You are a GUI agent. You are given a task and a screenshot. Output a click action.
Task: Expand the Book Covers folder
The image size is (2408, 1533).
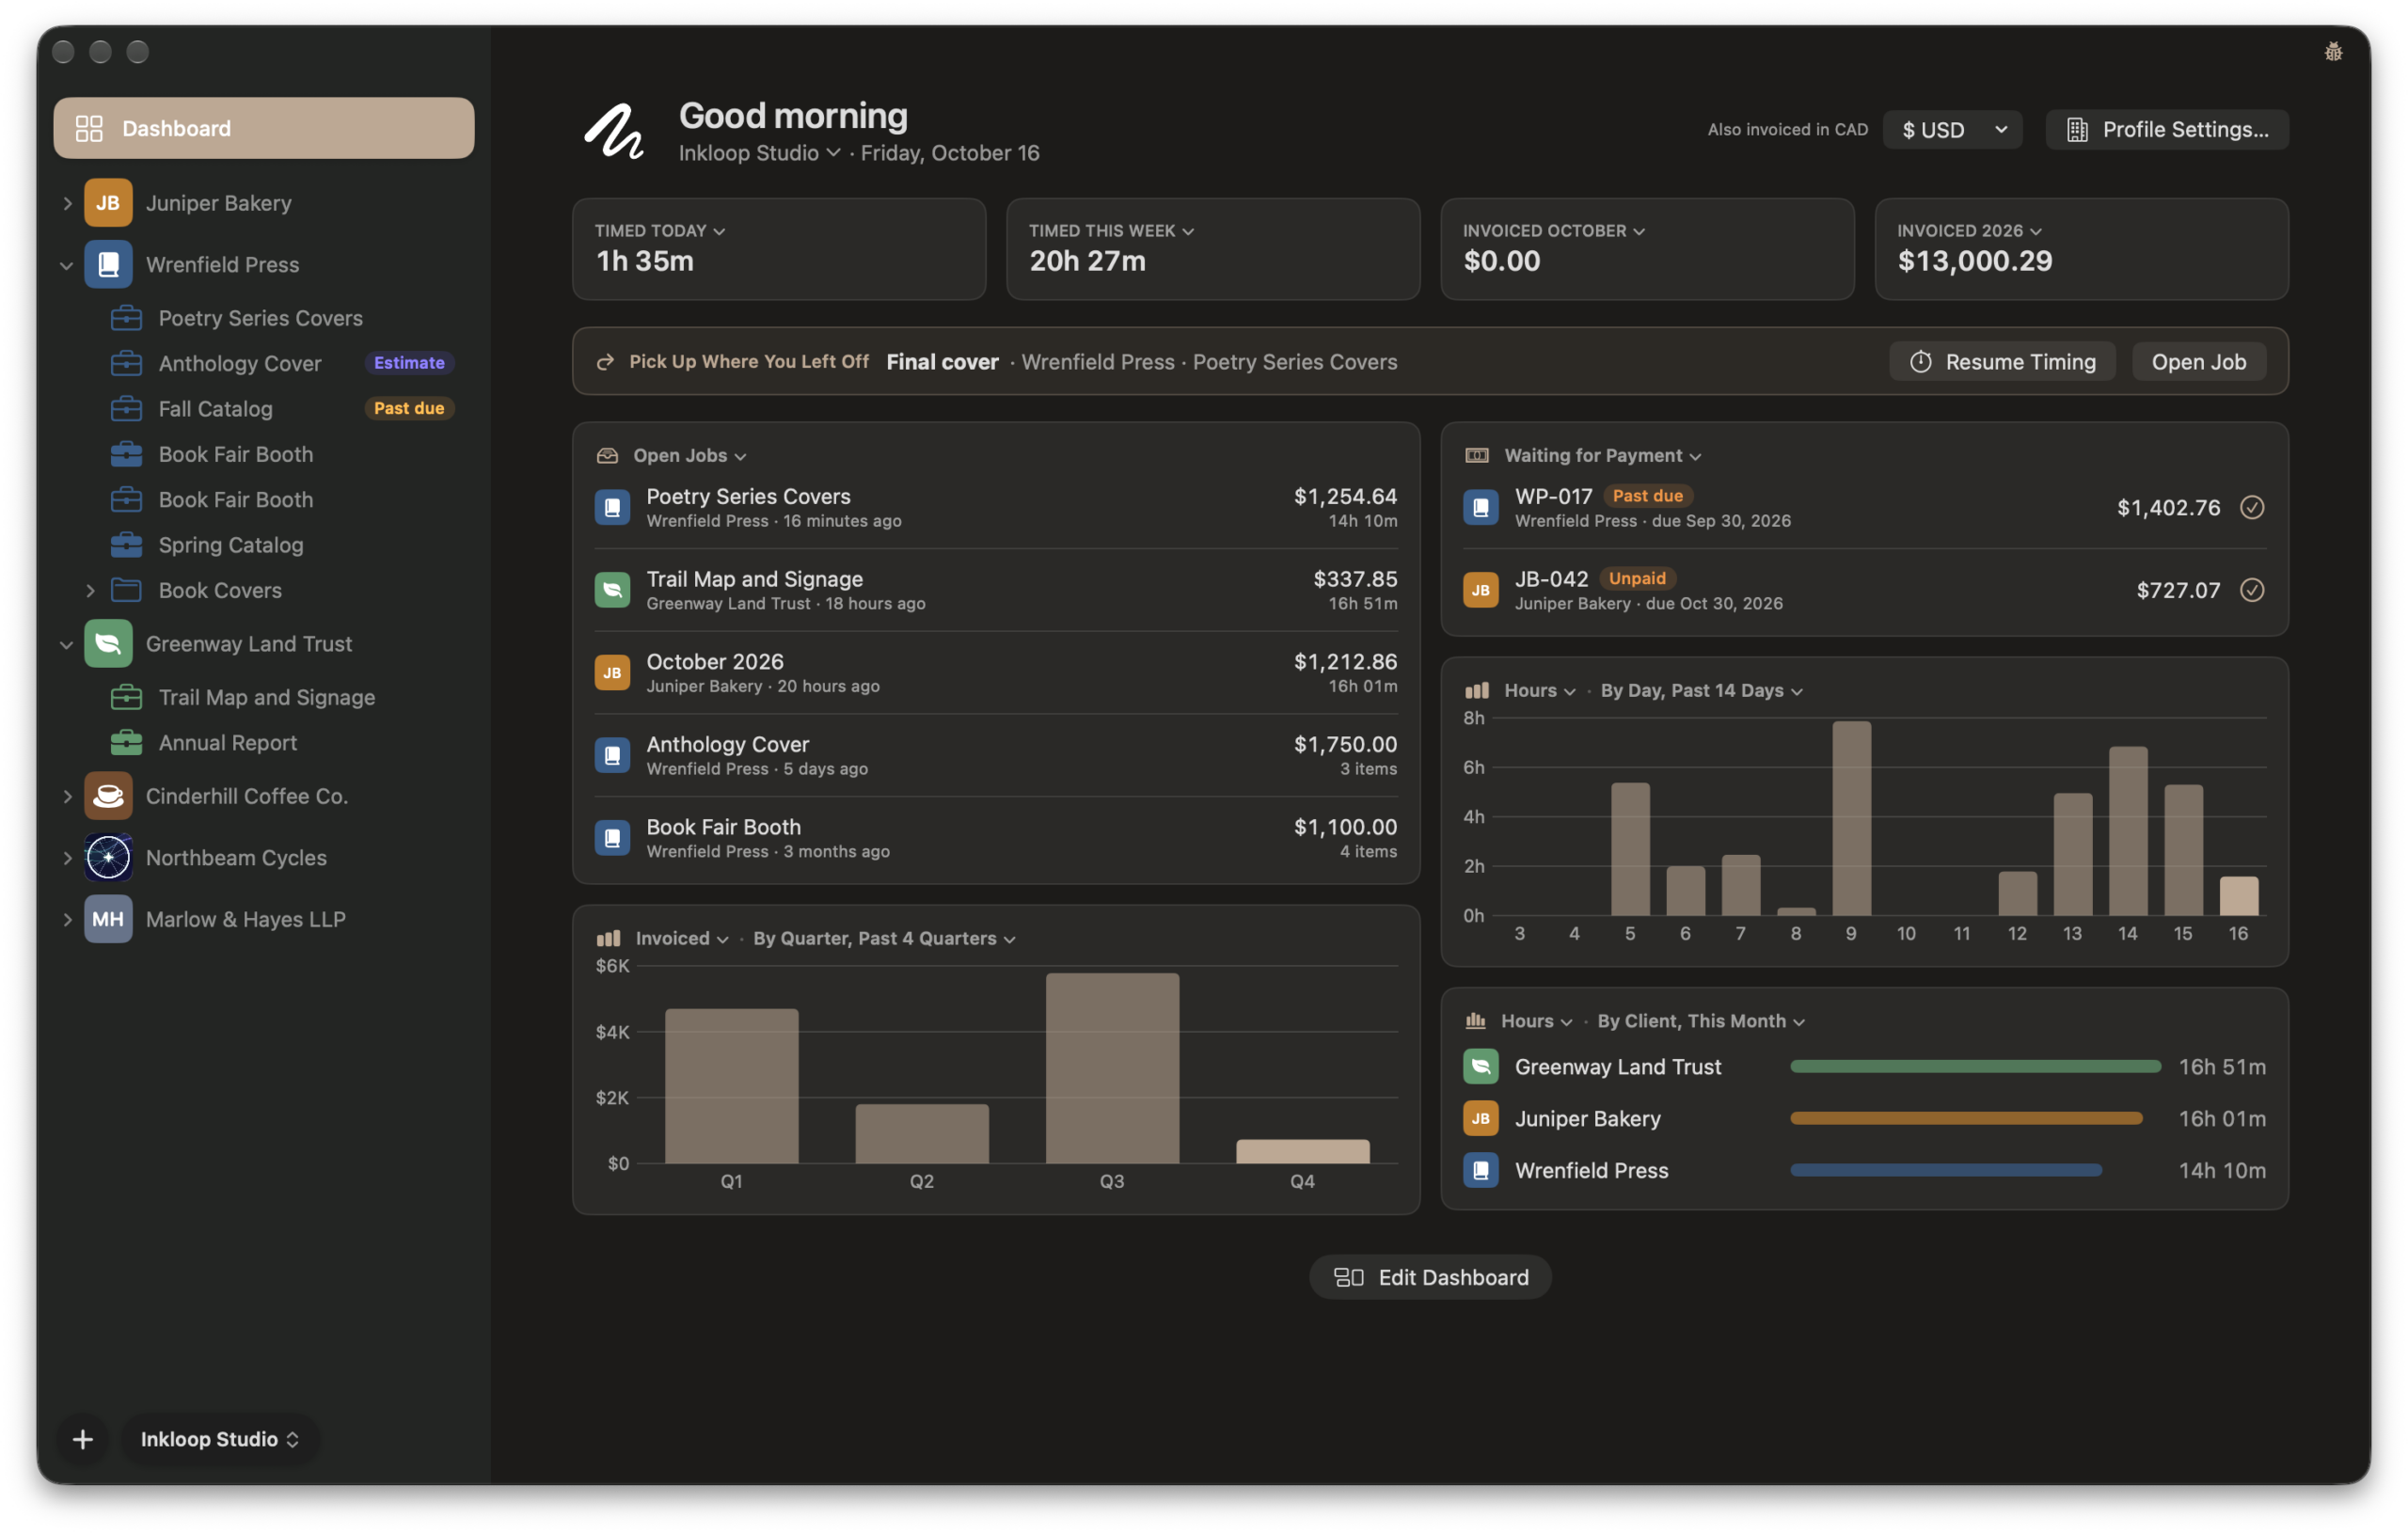[90, 590]
